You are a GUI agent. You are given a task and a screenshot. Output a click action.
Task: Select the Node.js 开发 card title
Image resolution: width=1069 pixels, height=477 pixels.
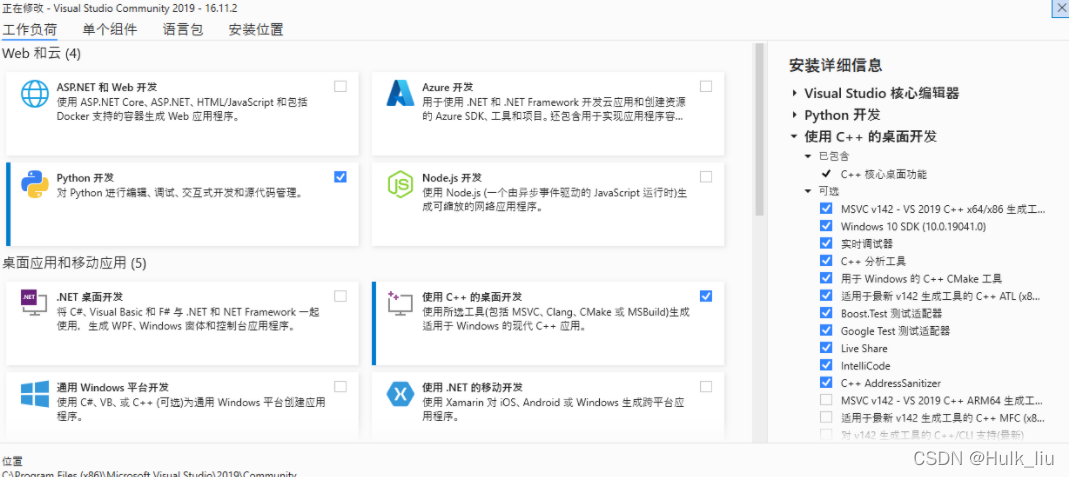452,177
